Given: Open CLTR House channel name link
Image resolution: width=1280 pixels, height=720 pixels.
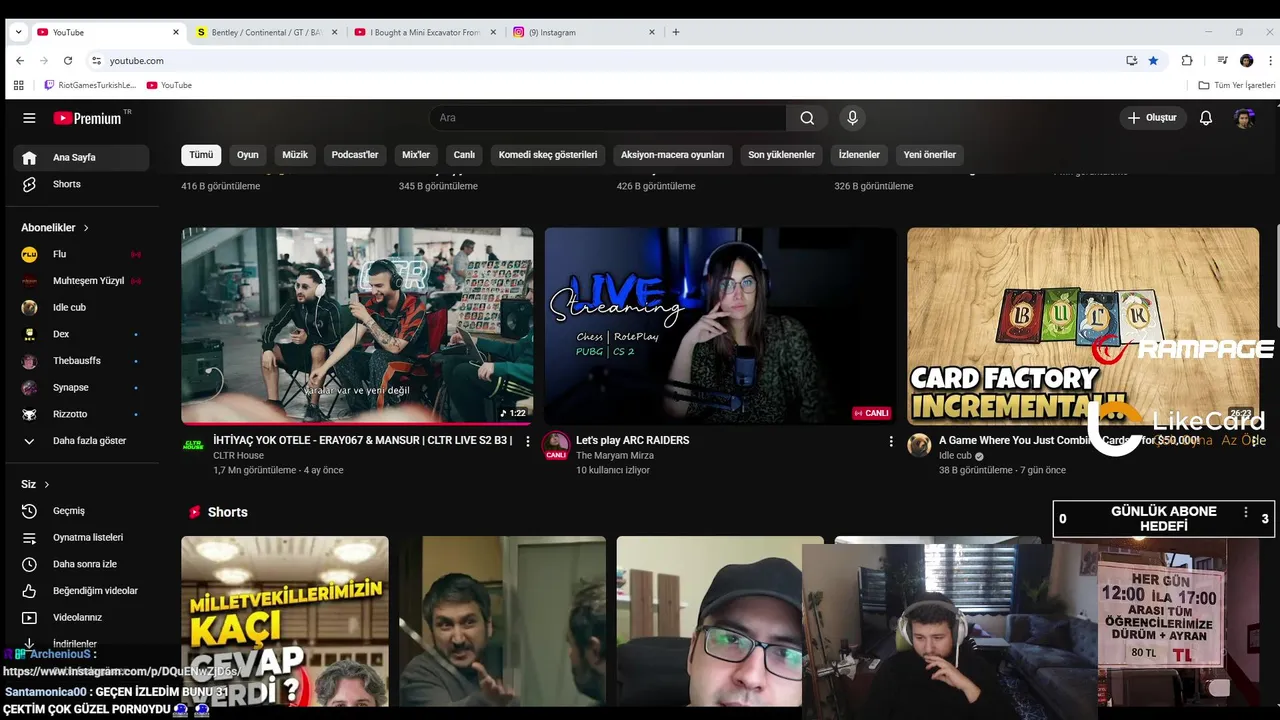Looking at the screenshot, I should (238, 455).
